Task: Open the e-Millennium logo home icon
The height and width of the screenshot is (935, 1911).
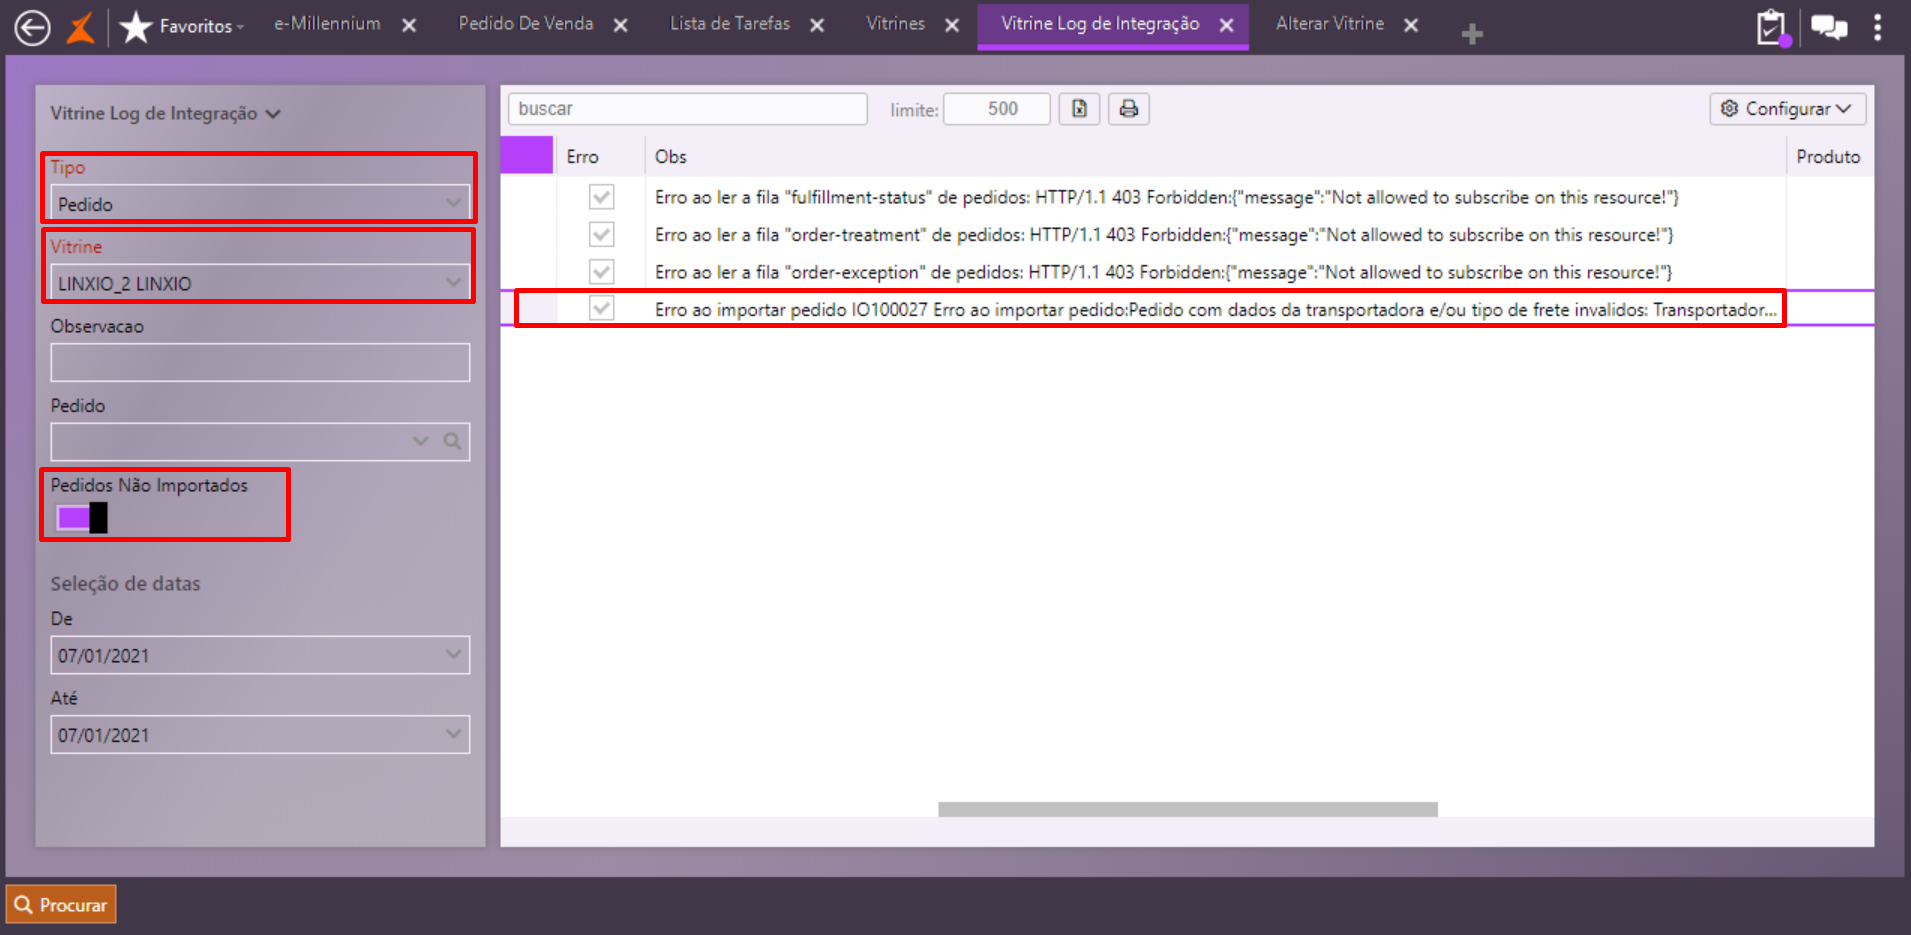Action: pos(81,27)
